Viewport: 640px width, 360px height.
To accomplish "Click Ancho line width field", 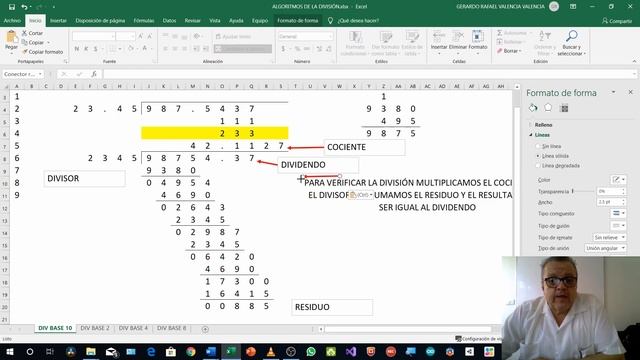I will 608,202.
